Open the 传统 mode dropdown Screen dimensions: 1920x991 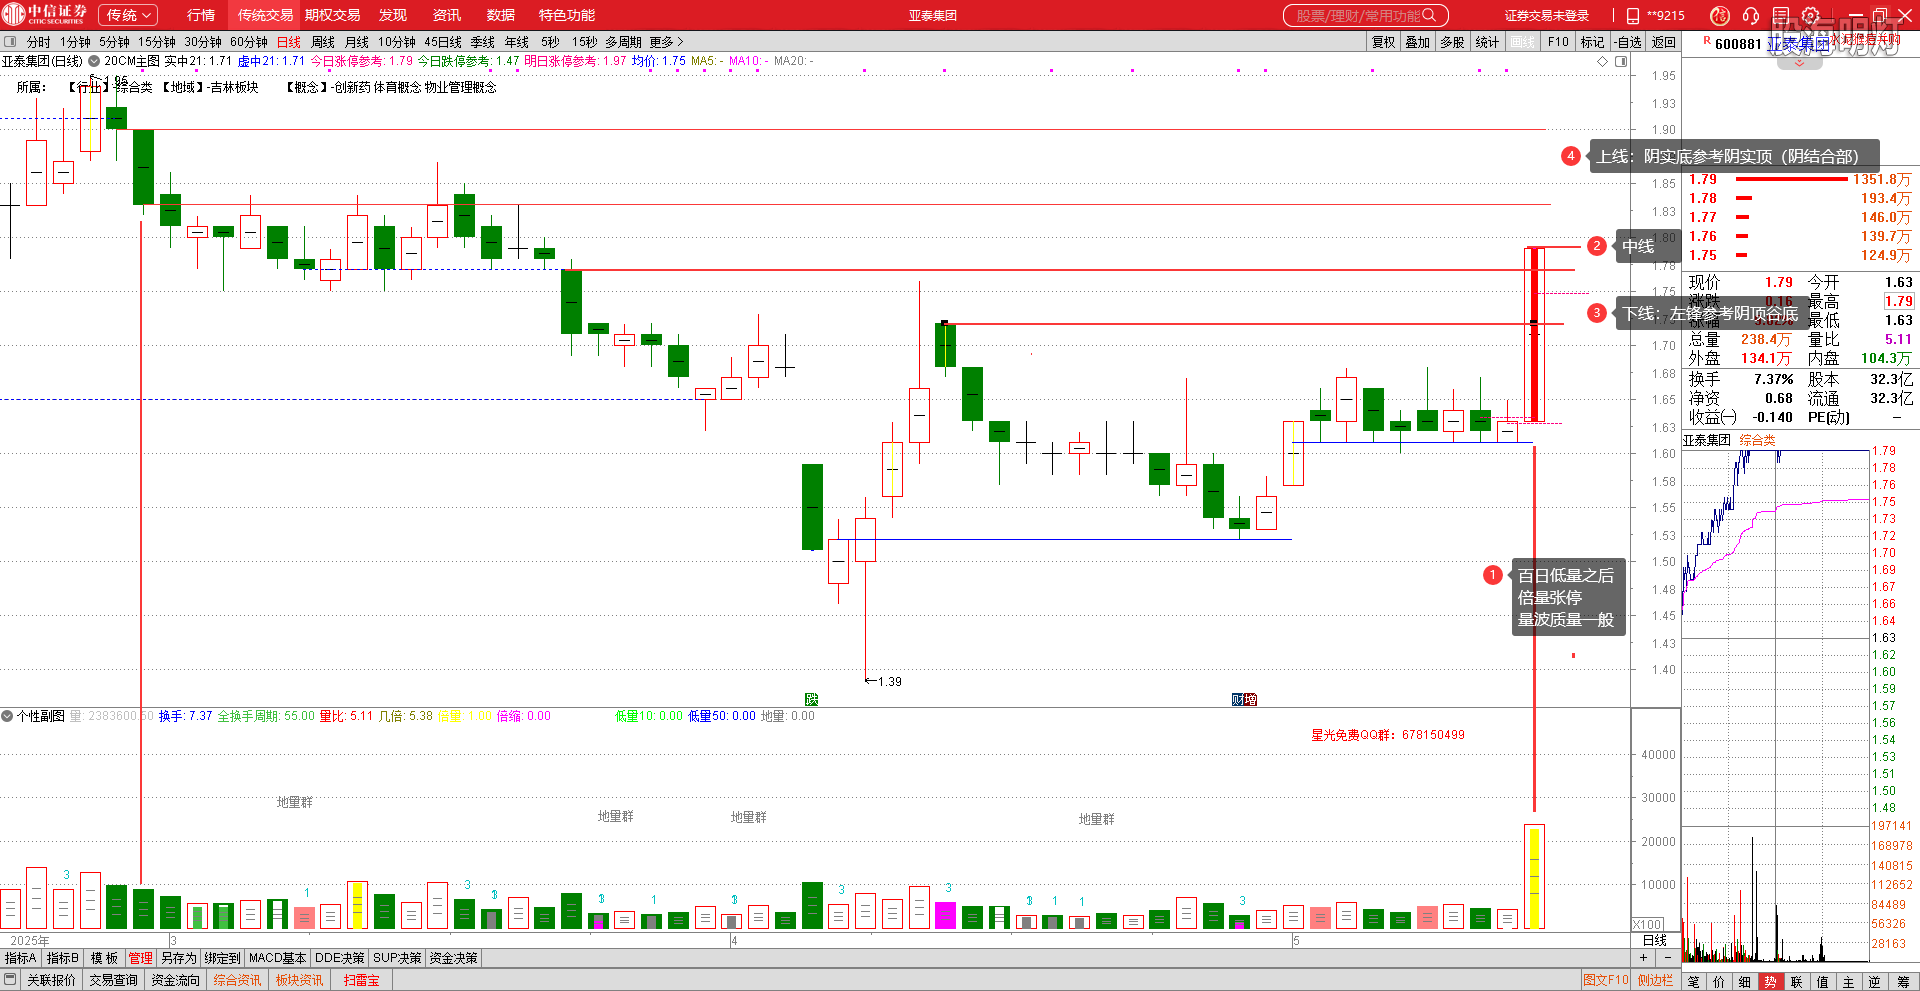128,15
